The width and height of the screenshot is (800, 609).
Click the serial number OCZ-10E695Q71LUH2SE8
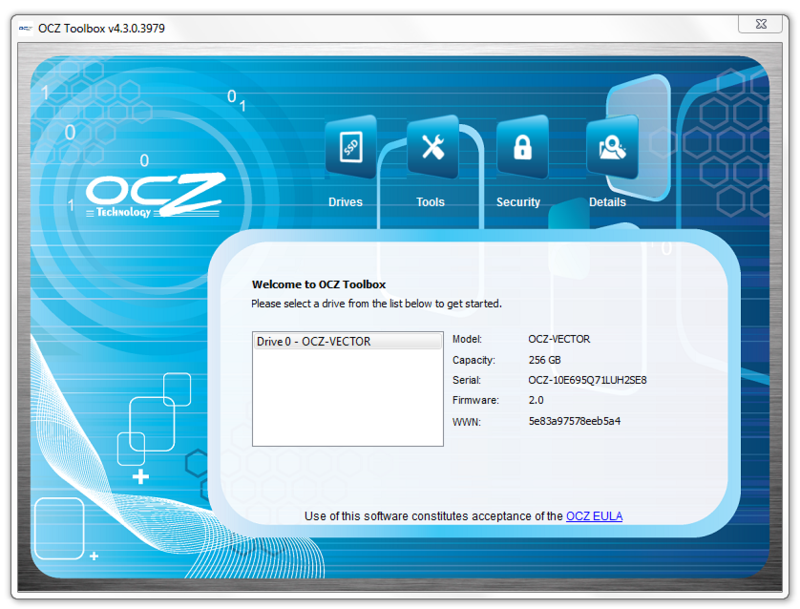587,380
